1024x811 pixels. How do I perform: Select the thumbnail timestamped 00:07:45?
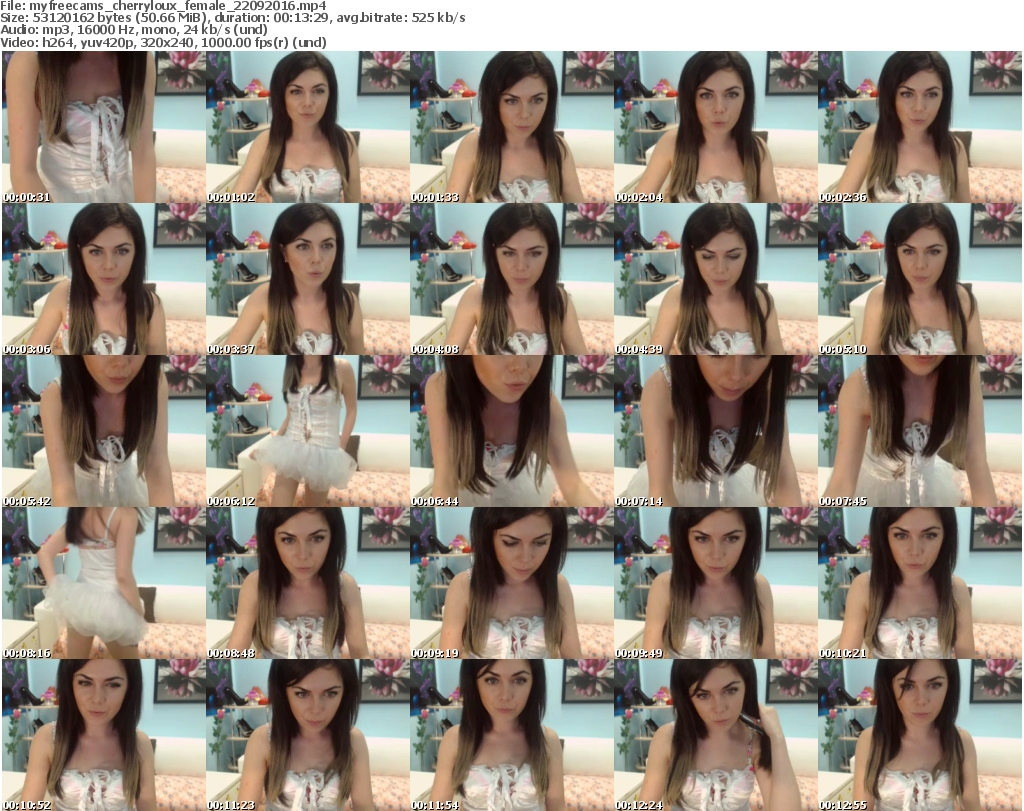tap(920, 431)
